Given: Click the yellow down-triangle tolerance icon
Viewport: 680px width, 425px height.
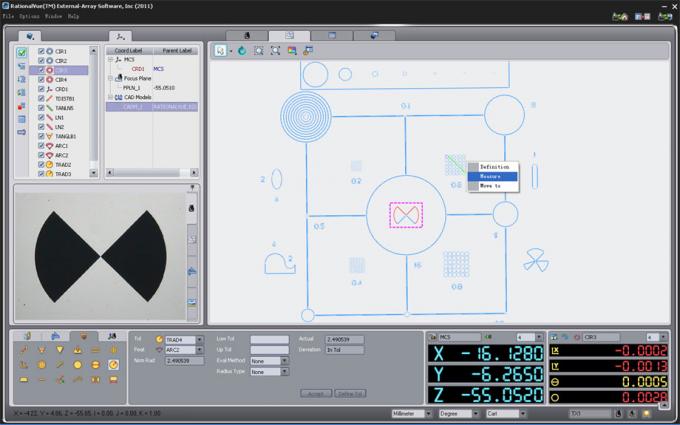Looking at the screenshot, I should tap(60, 350).
